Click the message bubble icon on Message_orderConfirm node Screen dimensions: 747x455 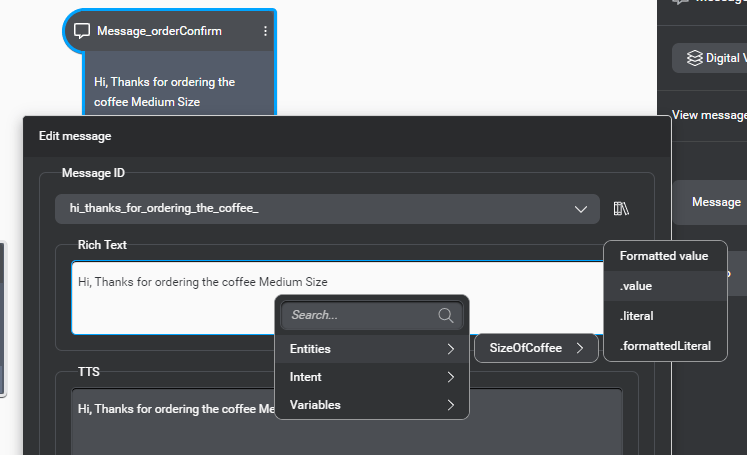[x=82, y=31]
